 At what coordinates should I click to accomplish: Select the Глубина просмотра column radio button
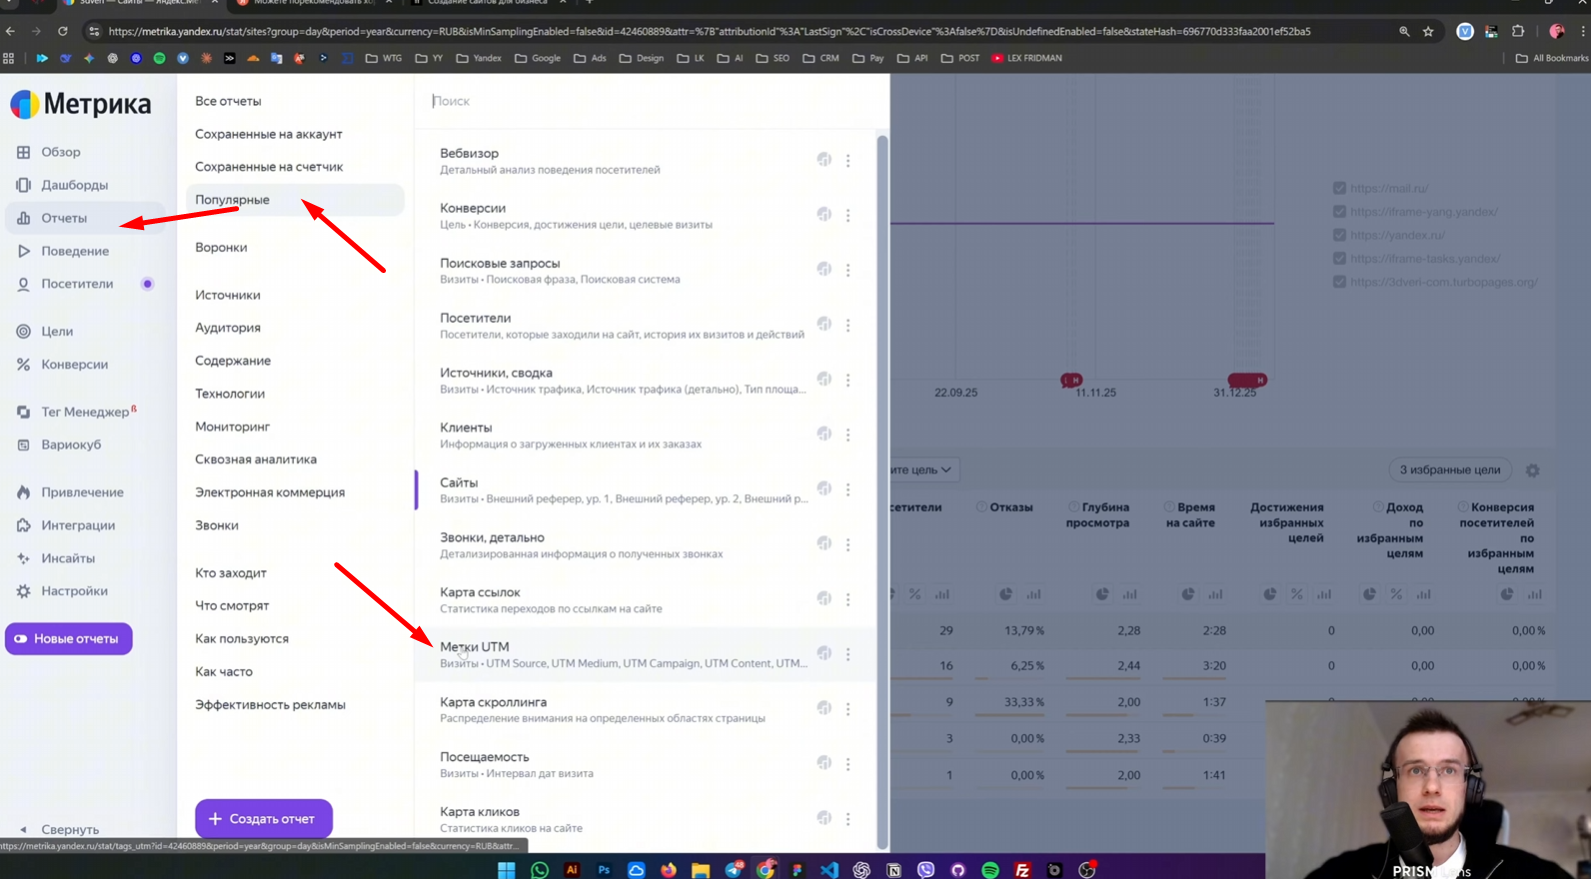click(1073, 507)
